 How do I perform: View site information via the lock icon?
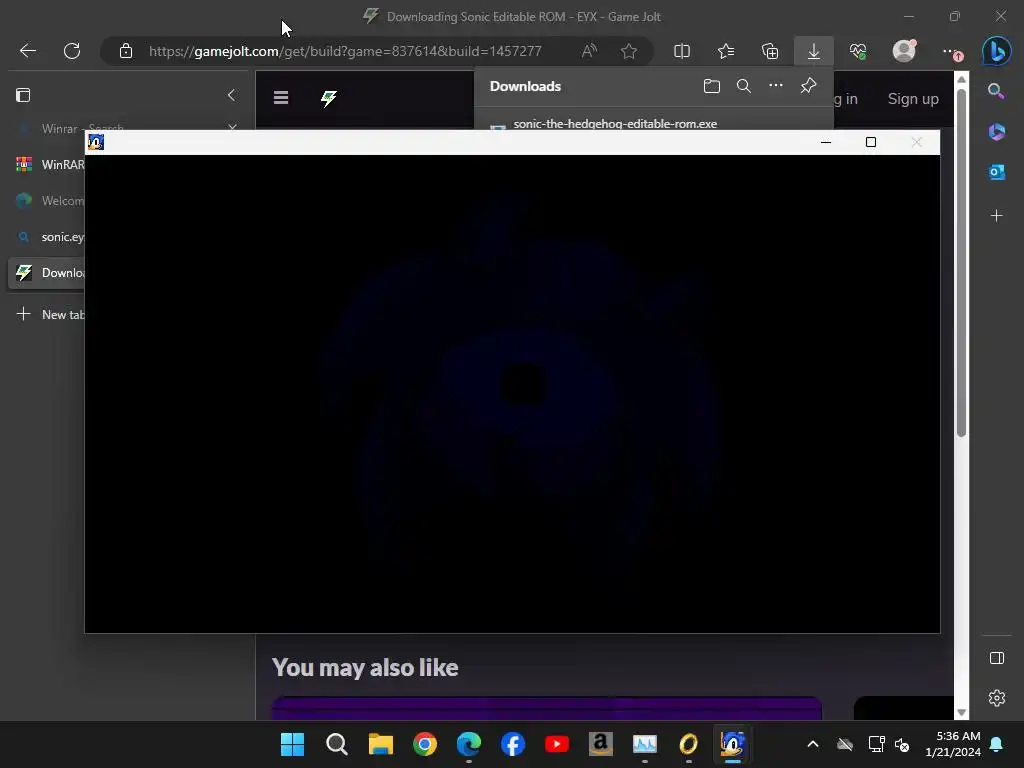click(x=126, y=51)
